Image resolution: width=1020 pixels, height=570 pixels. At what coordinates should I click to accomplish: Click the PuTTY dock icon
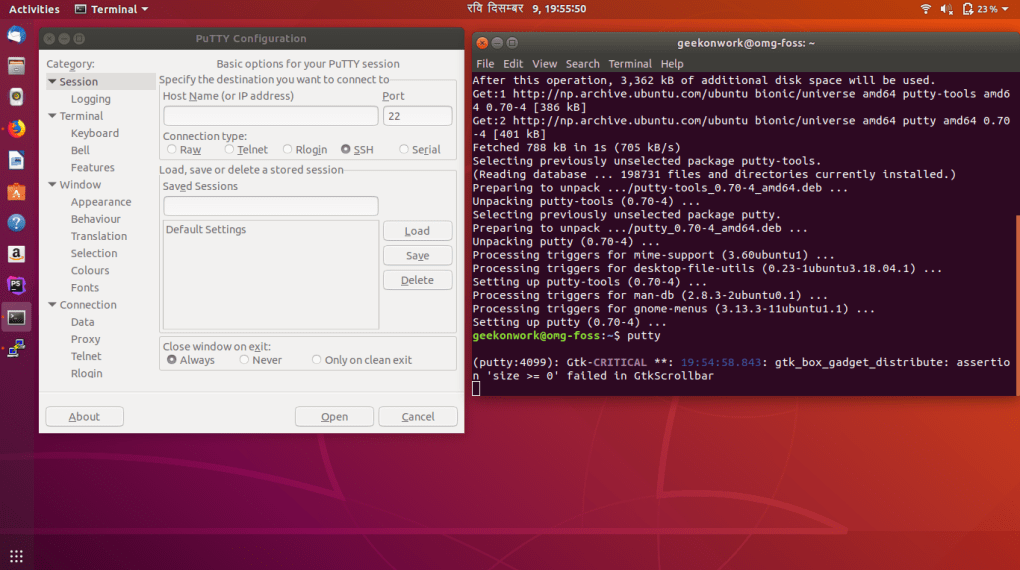point(16,348)
